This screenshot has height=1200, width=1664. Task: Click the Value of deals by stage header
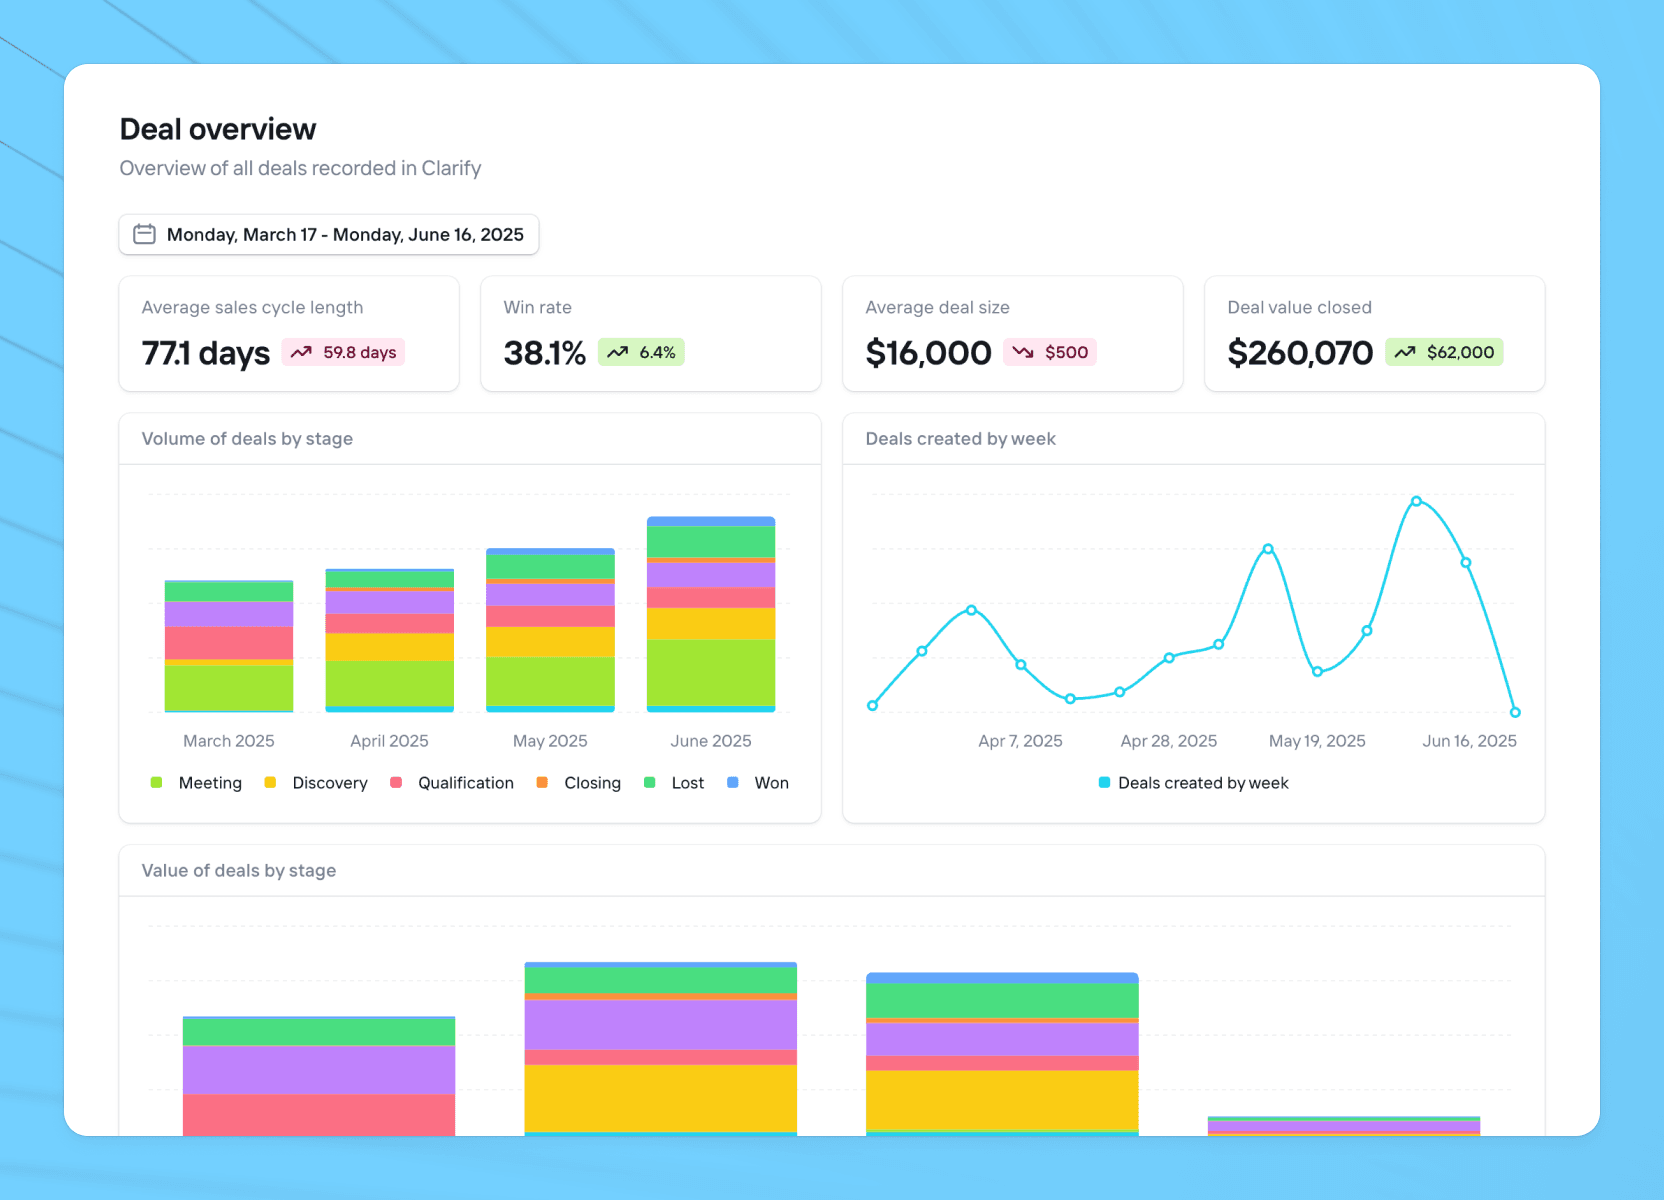(x=239, y=871)
